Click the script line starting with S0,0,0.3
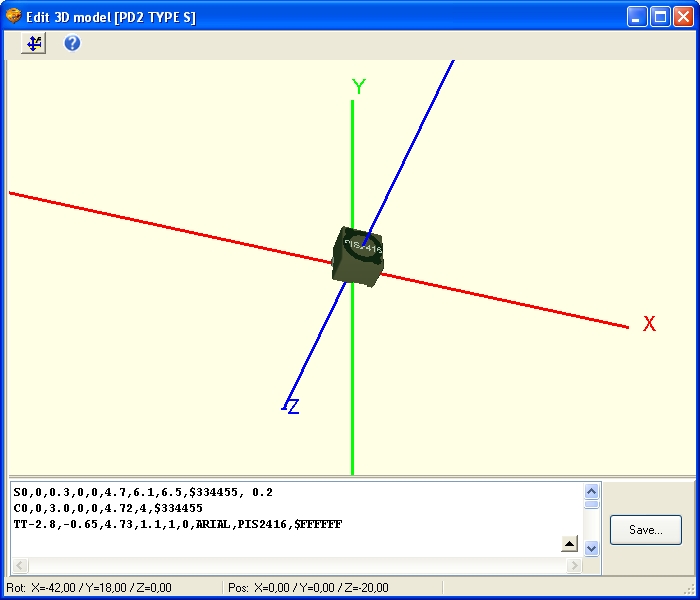700x600 pixels. (142, 492)
